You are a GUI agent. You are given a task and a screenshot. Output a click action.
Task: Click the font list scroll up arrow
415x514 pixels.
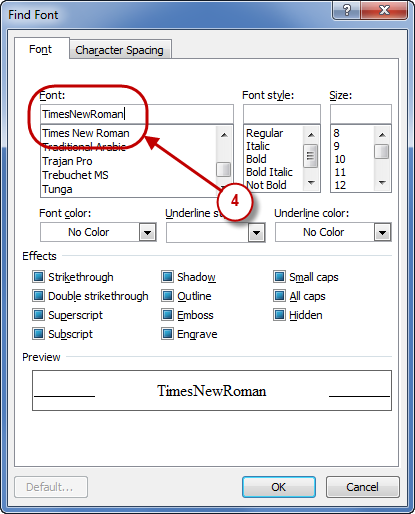pos(224,135)
